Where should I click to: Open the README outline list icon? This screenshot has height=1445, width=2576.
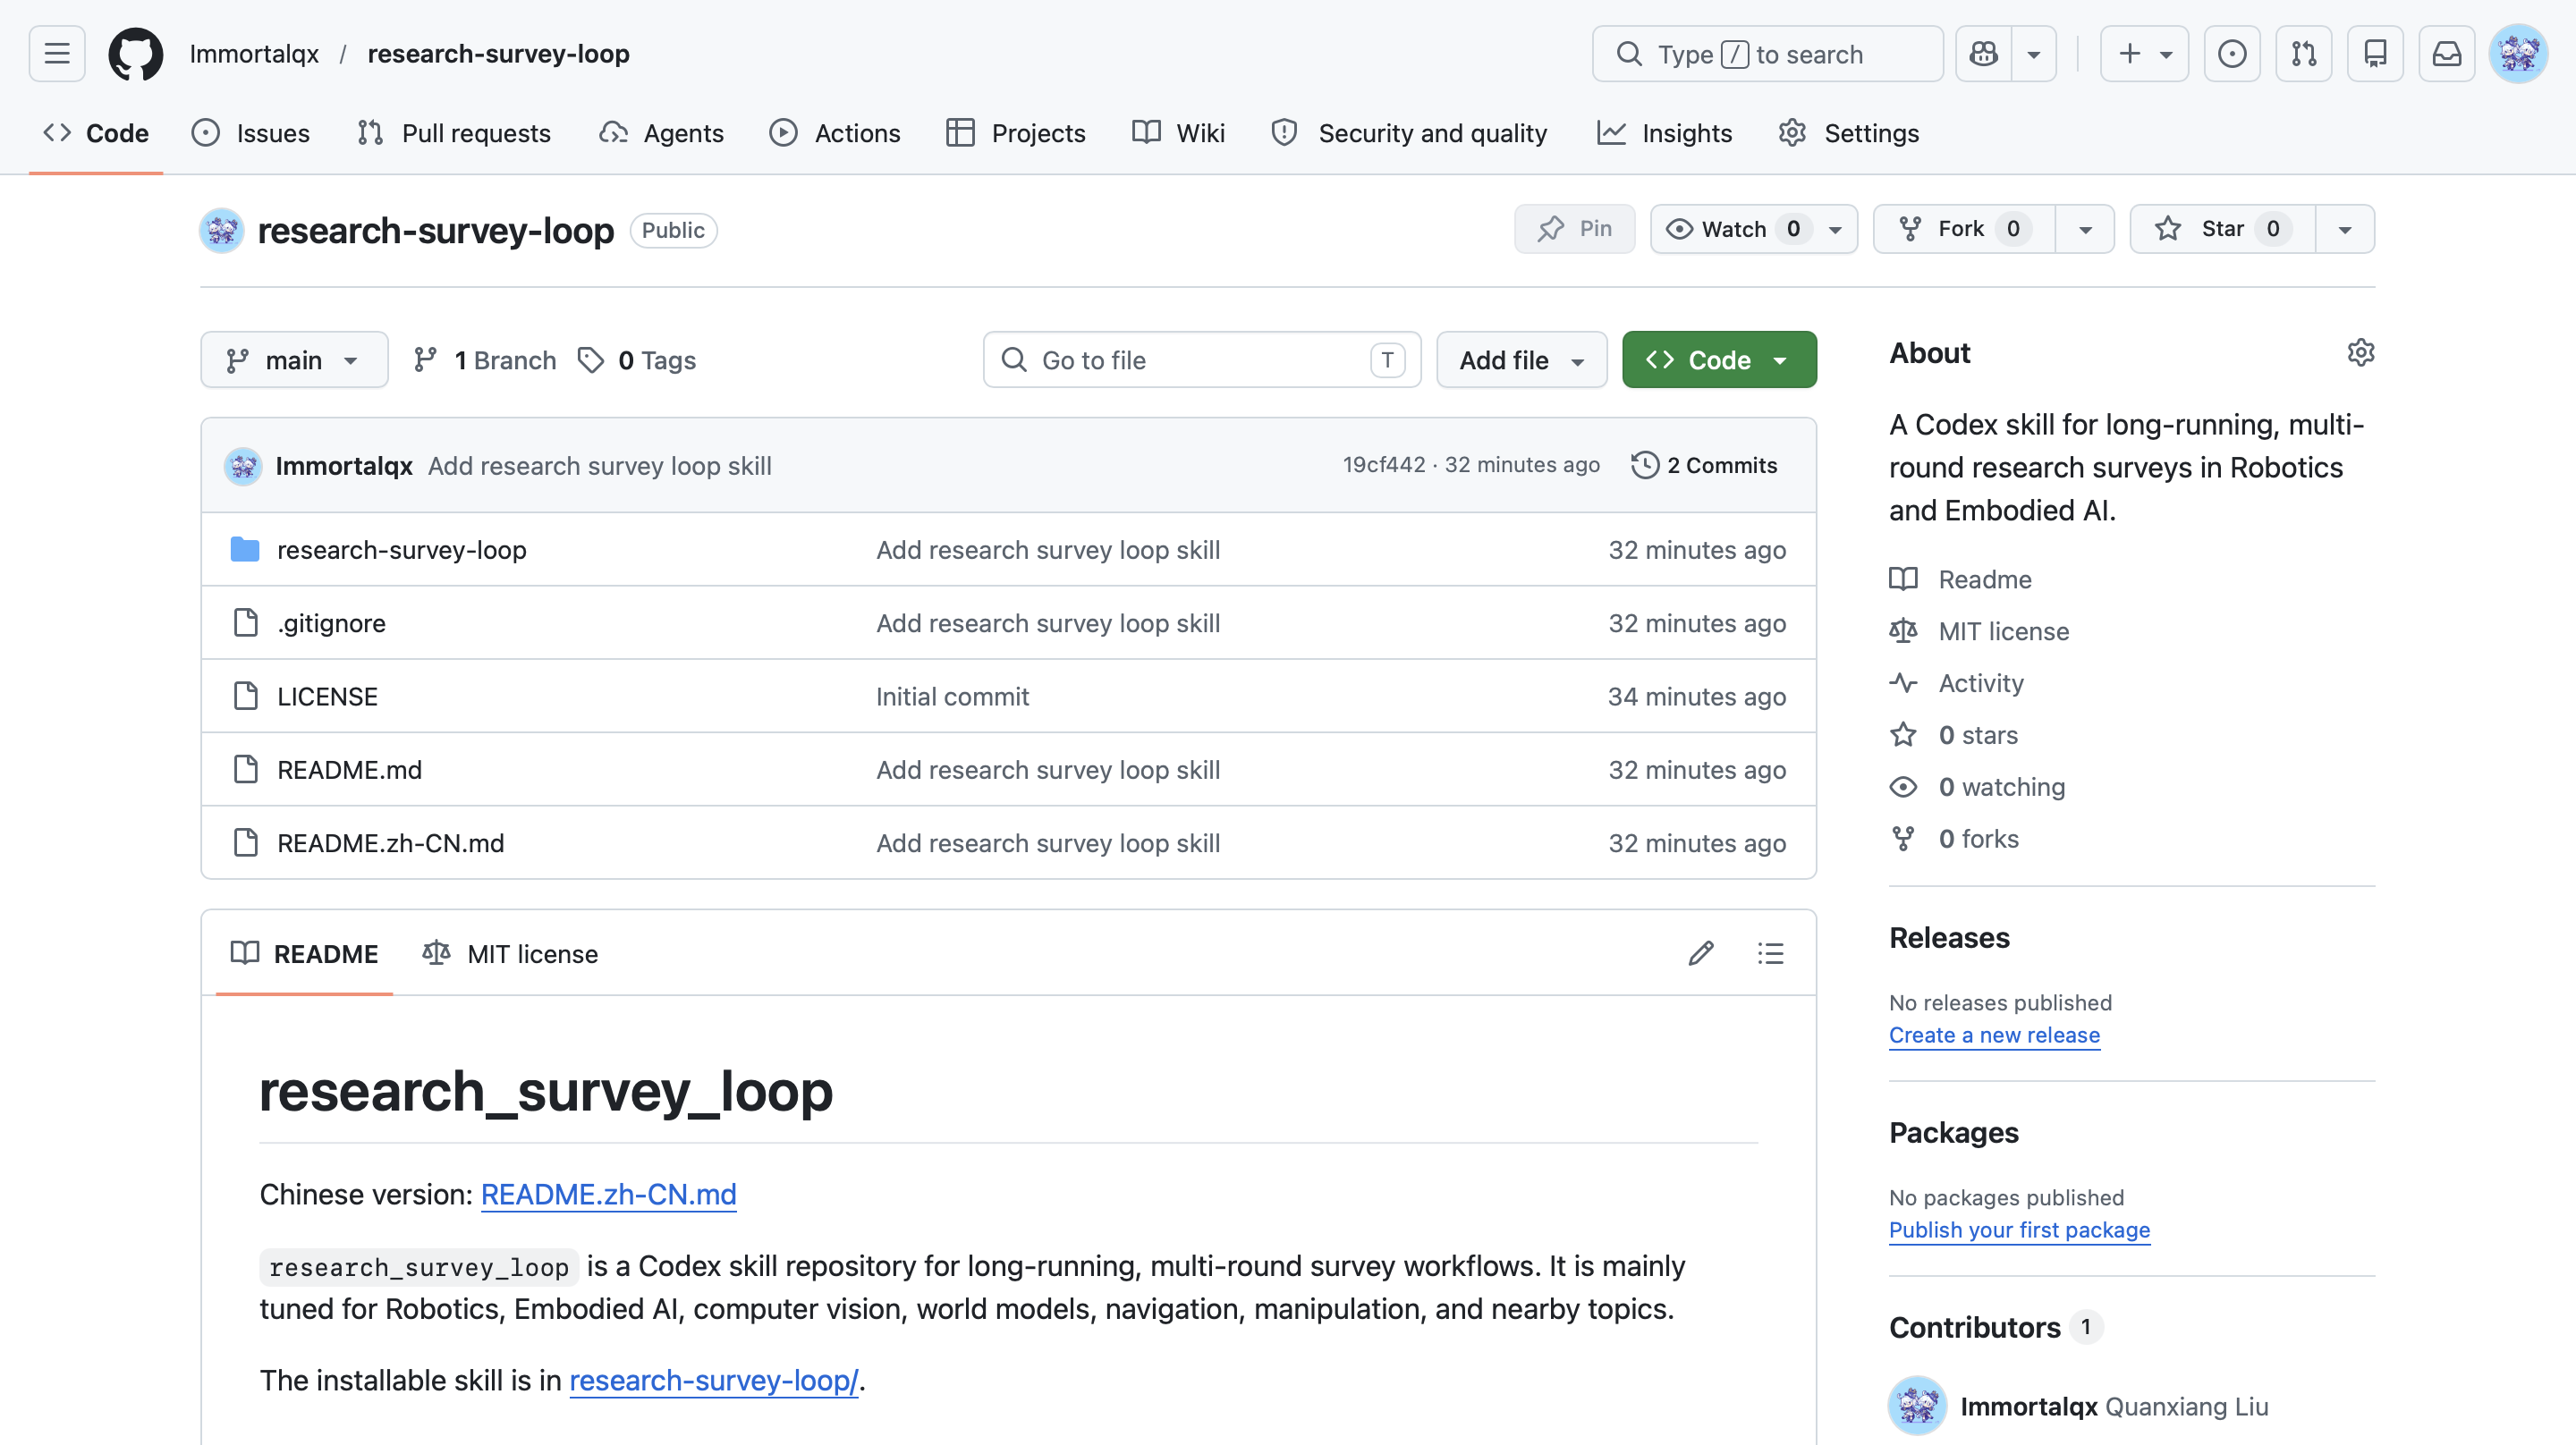(1770, 953)
